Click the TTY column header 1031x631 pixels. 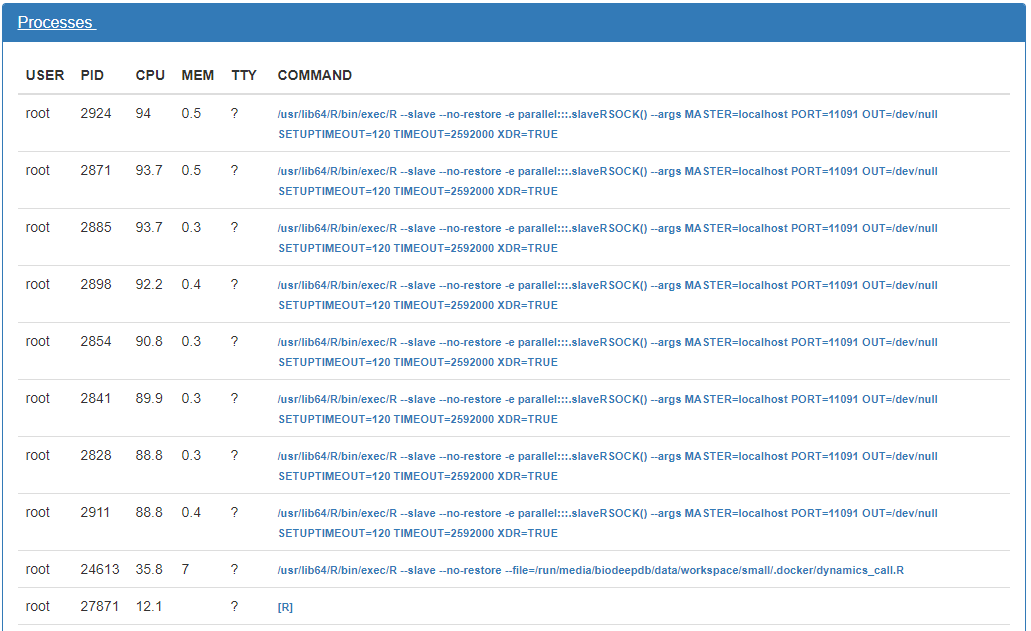pyautogui.click(x=243, y=75)
